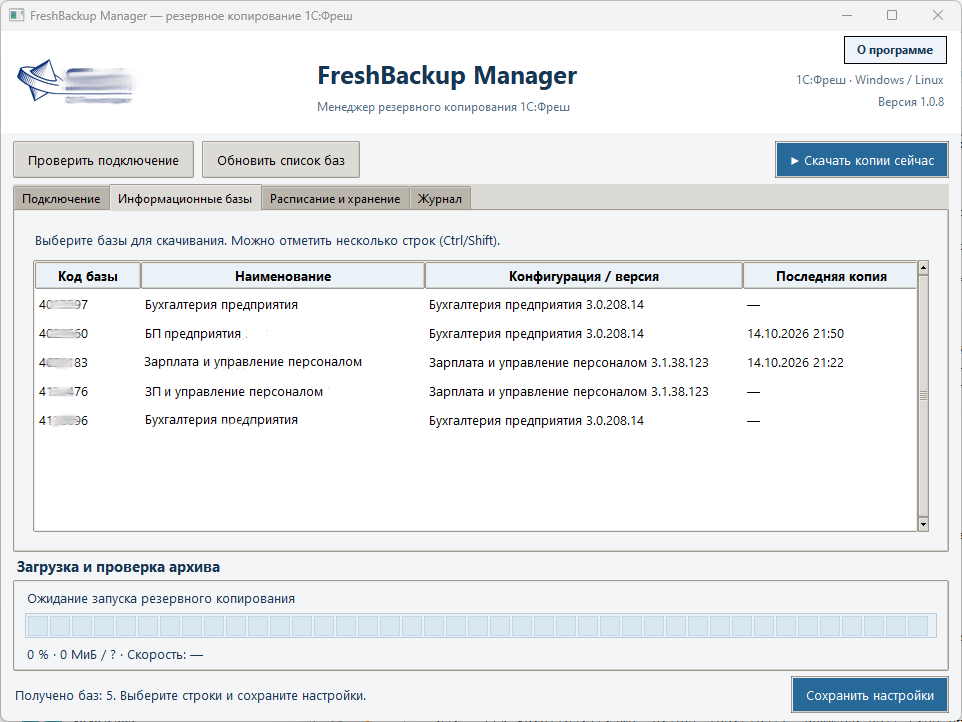
Task: Click the table scrollbar down arrow
Action: (x=923, y=524)
